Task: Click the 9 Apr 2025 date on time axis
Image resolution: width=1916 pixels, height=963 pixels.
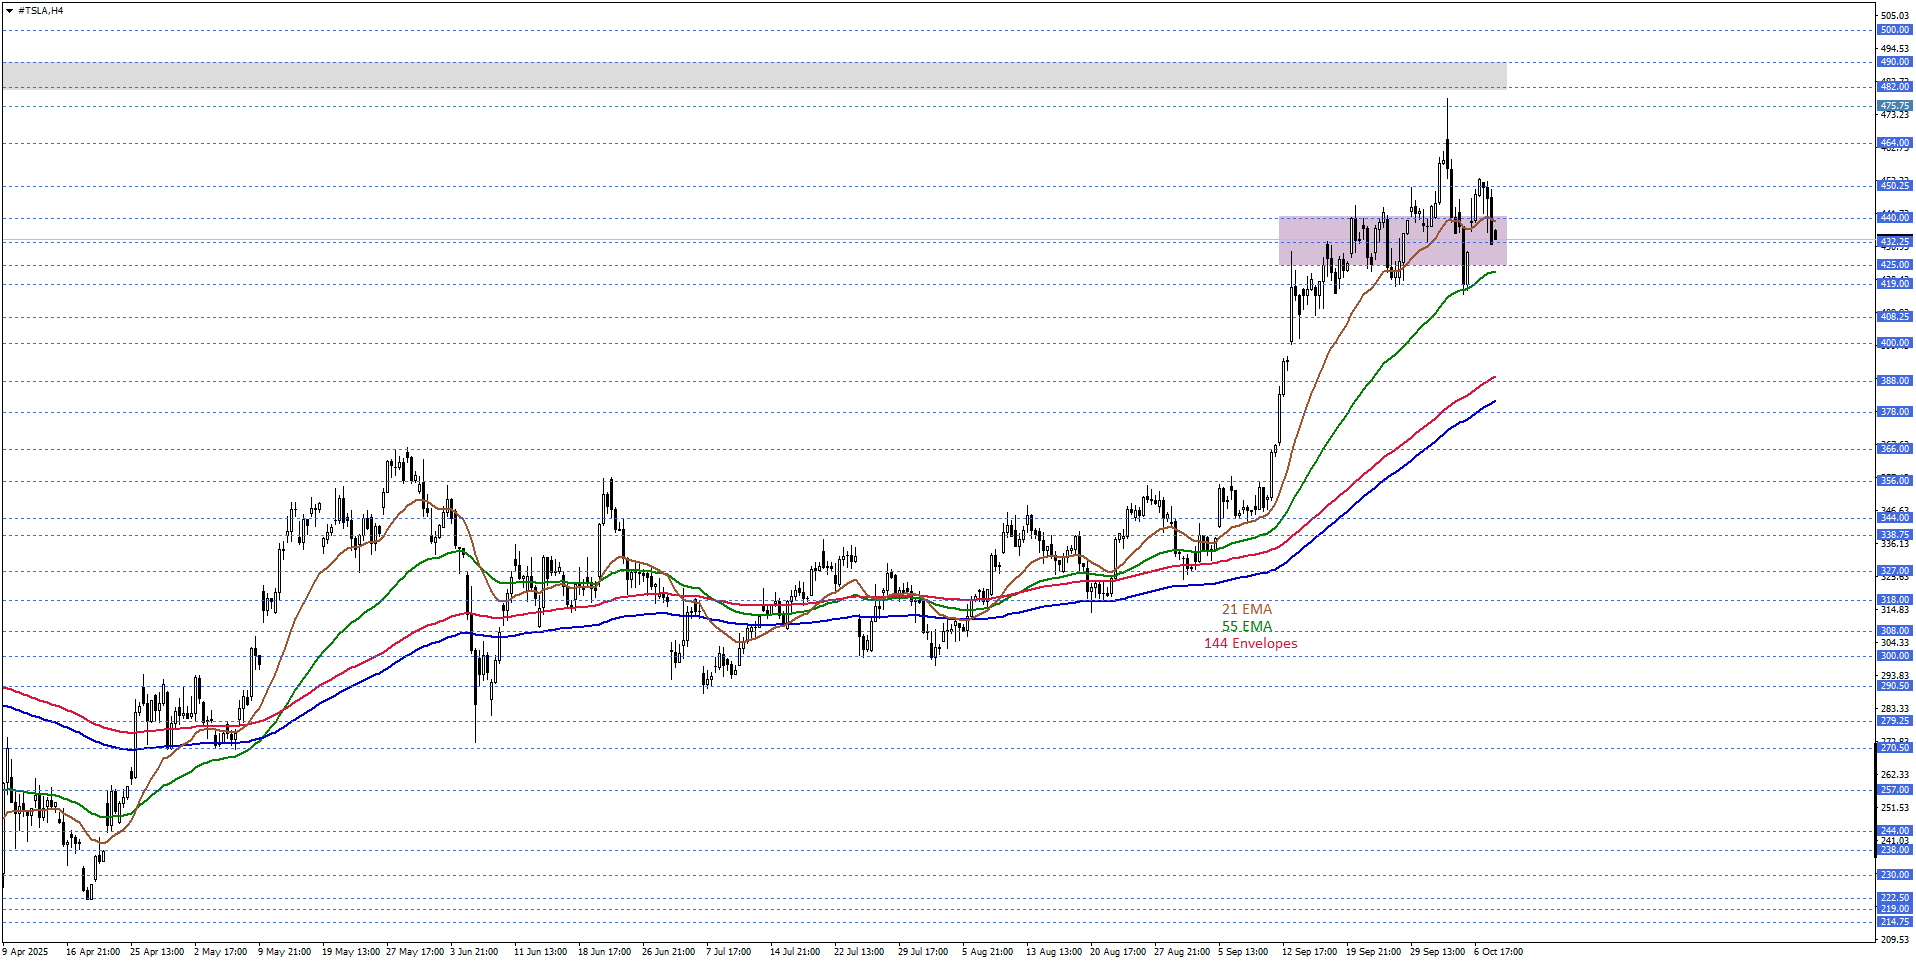Action: (25, 952)
